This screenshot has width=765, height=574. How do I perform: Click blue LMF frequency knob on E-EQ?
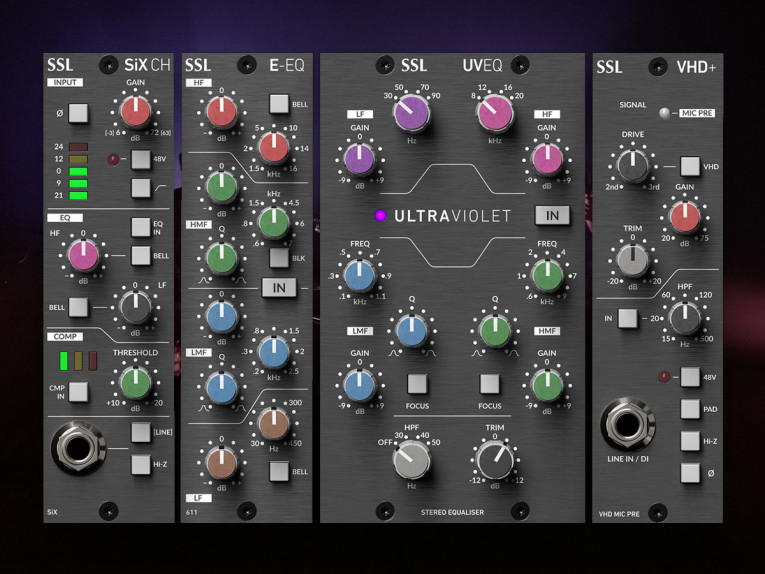coord(274,351)
